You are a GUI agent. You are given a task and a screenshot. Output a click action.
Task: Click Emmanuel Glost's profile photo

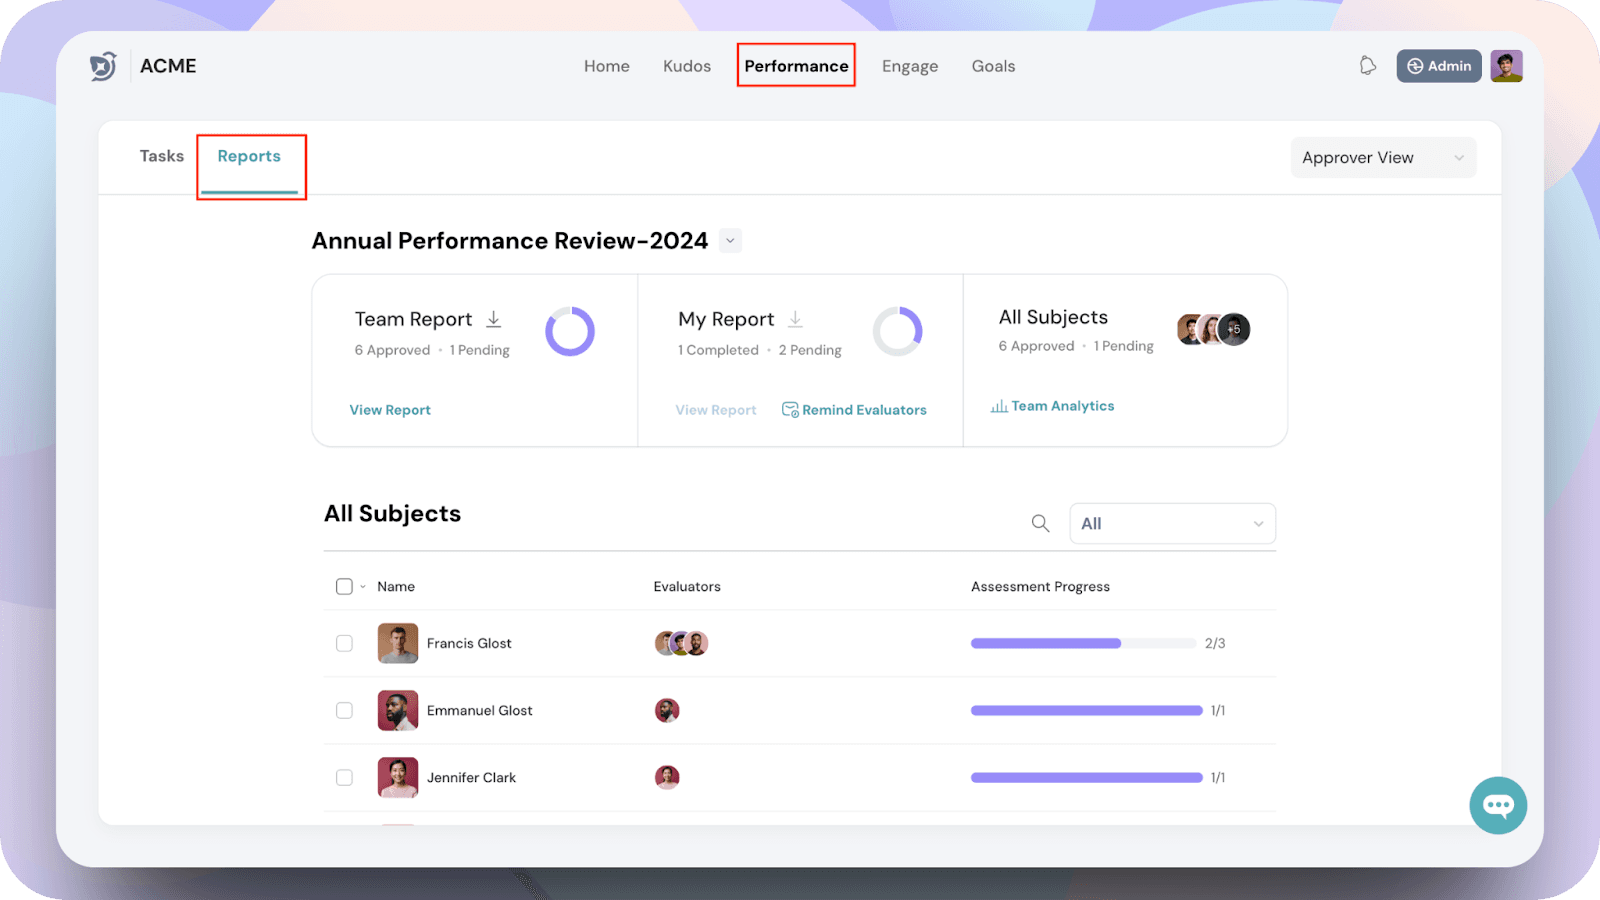[x=398, y=710]
